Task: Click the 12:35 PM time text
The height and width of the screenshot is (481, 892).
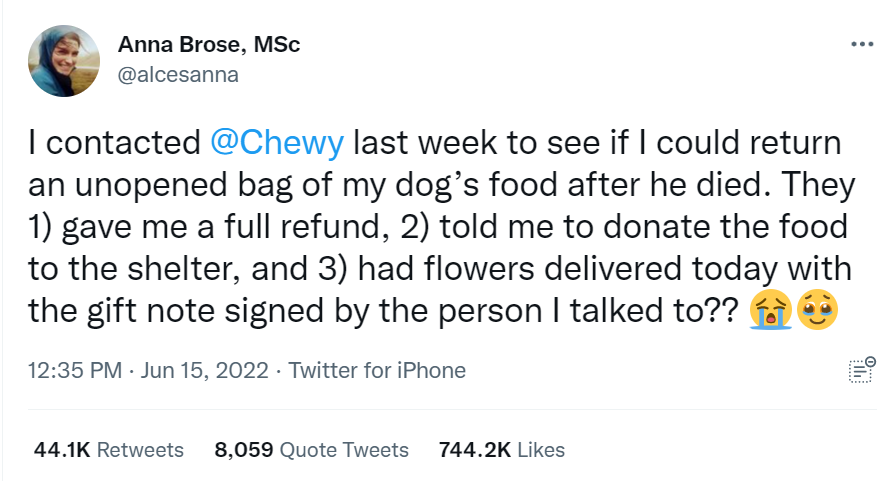Action: click(78, 370)
